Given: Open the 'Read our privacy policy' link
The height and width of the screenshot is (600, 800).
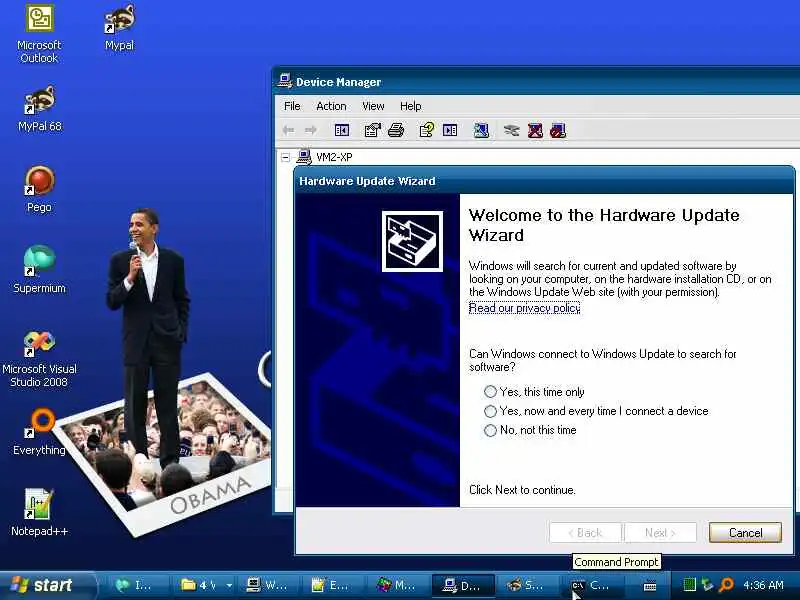Looking at the screenshot, I should click(x=524, y=308).
